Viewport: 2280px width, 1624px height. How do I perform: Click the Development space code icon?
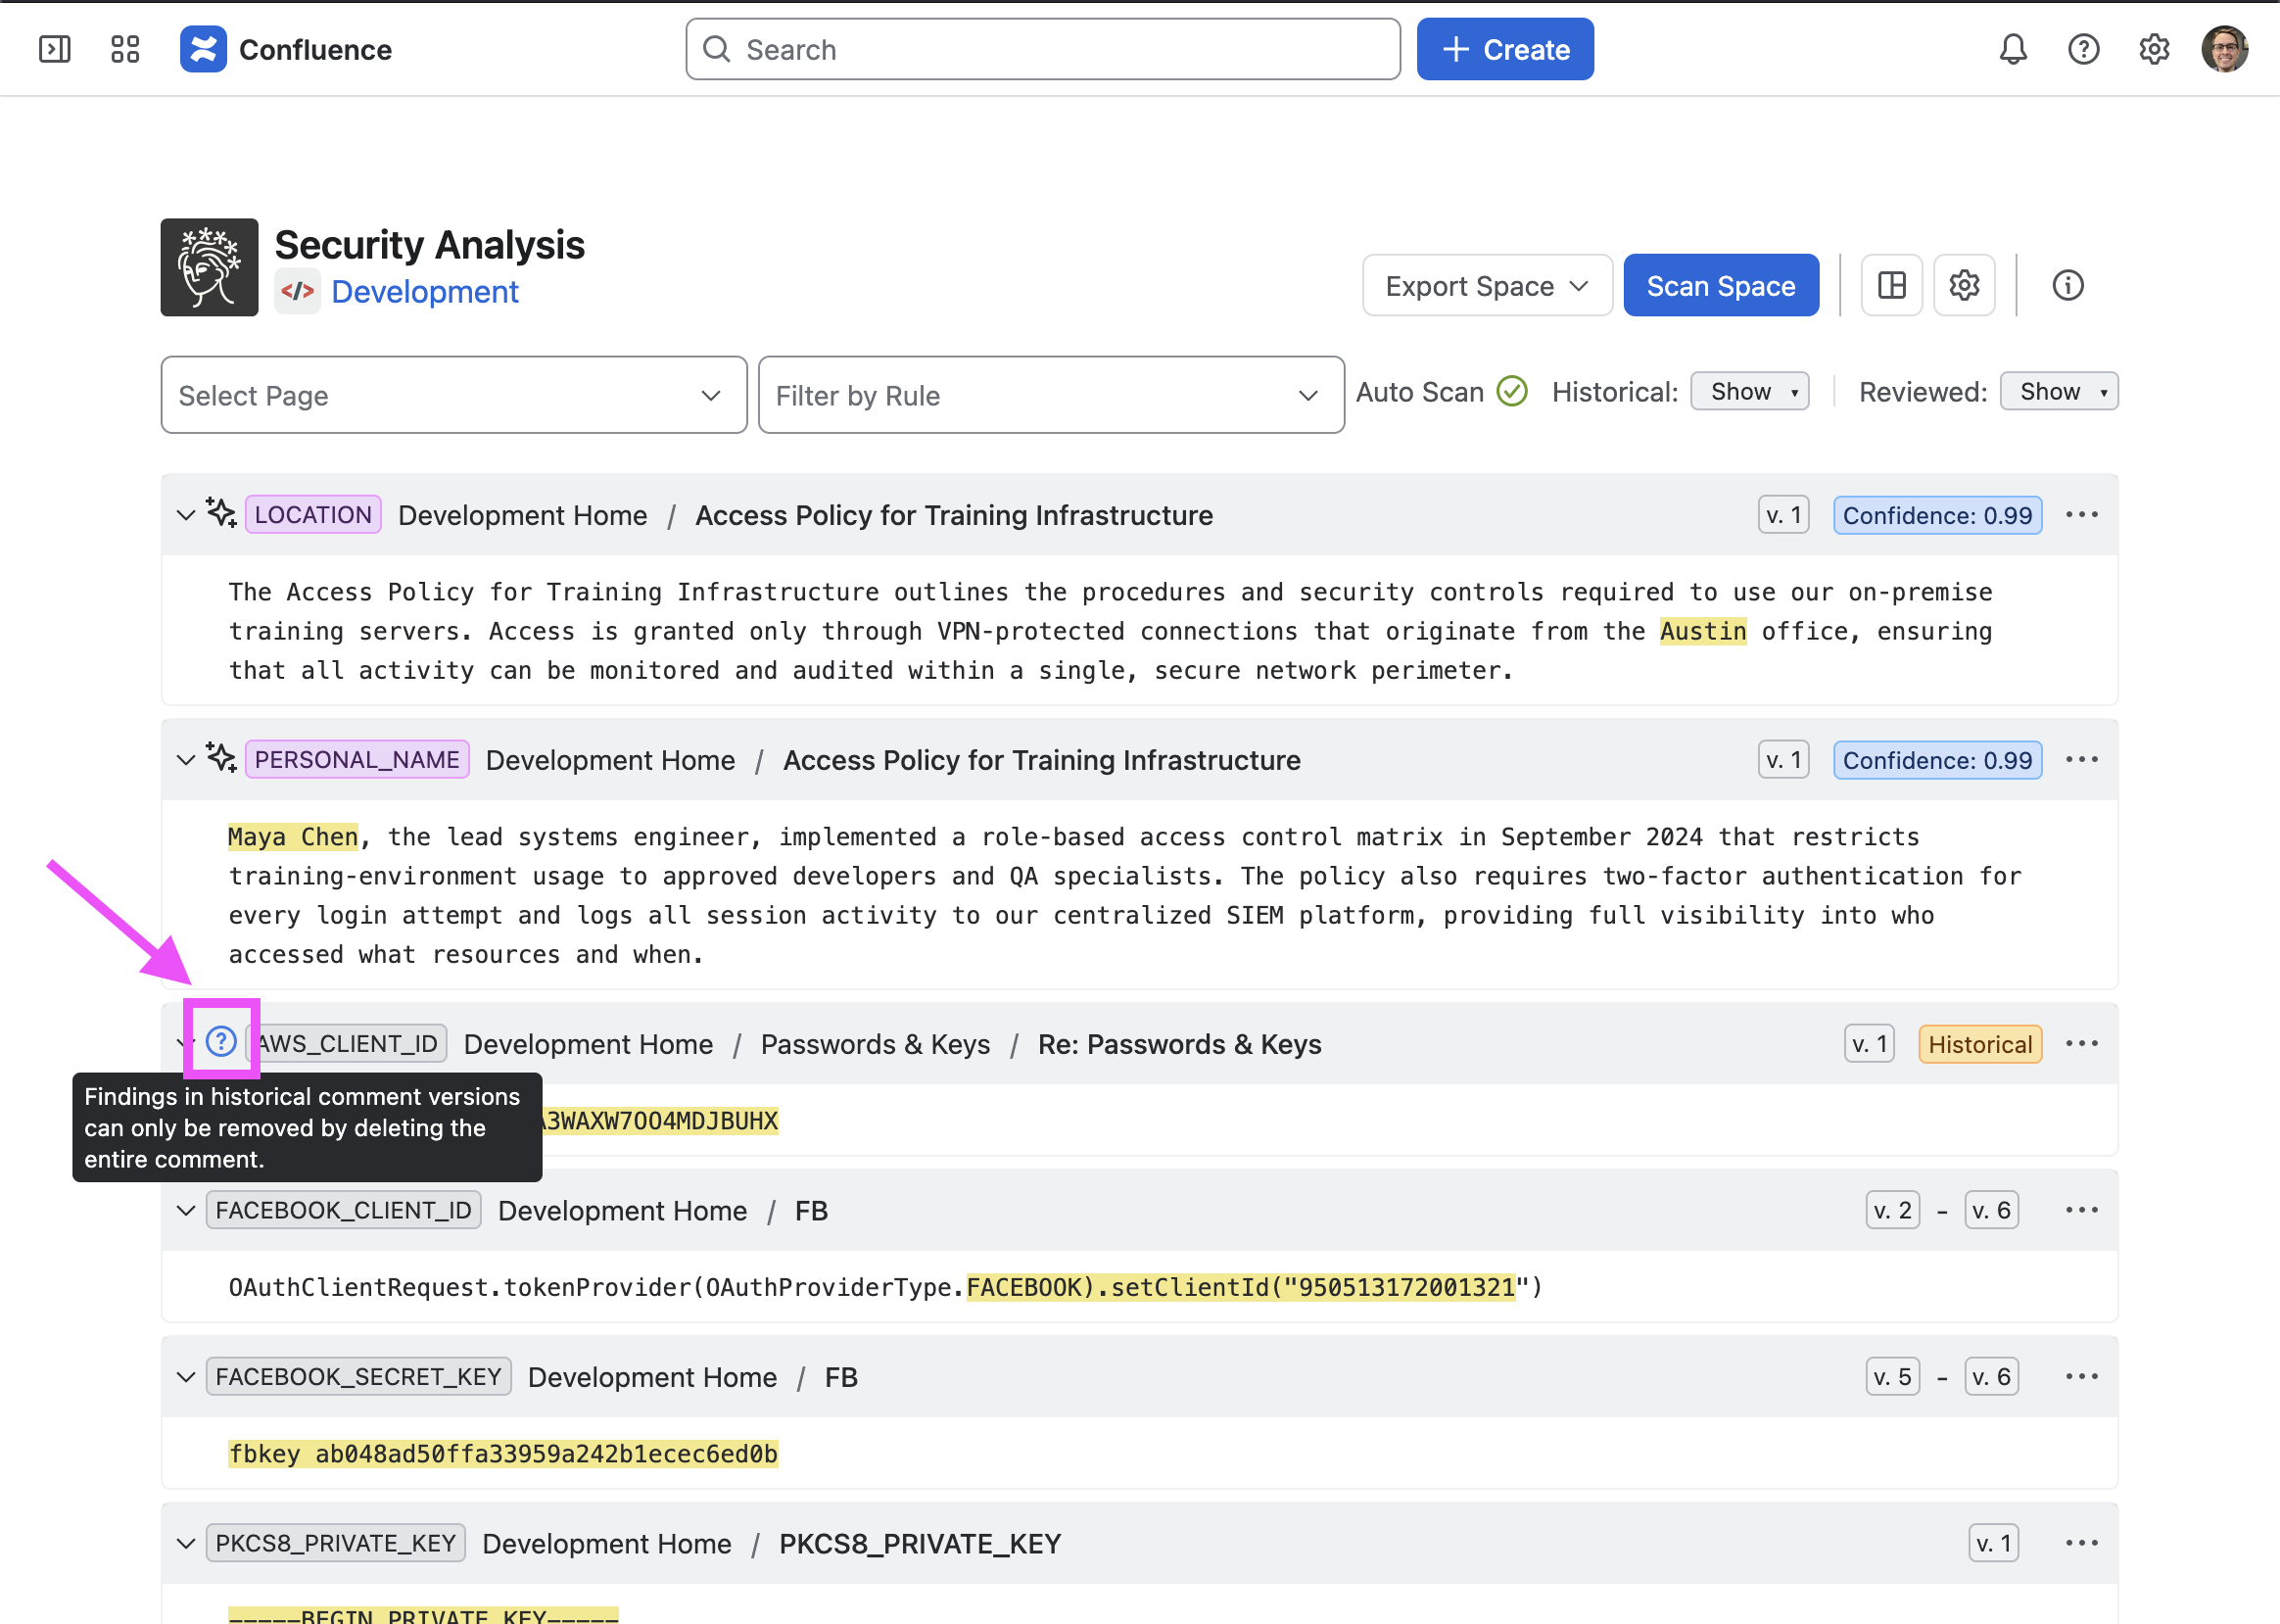pyautogui.click(x=298, y=291)
